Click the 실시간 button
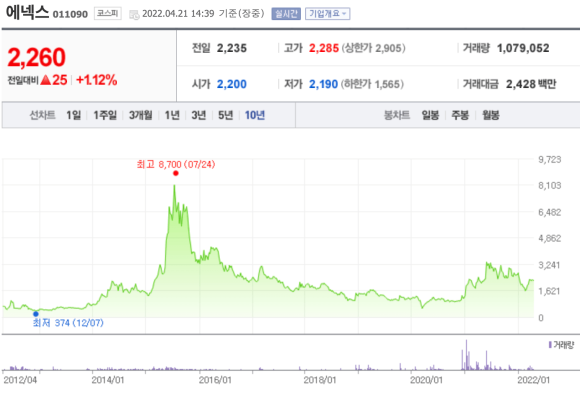Image resolution: width=580 pixels, height=395 pixels. (286, 14)
